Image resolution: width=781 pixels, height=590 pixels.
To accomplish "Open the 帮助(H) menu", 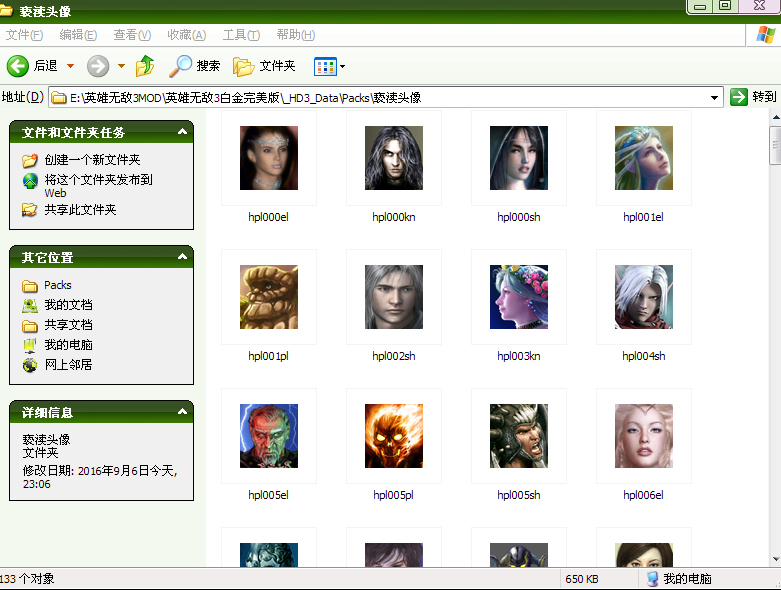I will click(x=295, y=35).
